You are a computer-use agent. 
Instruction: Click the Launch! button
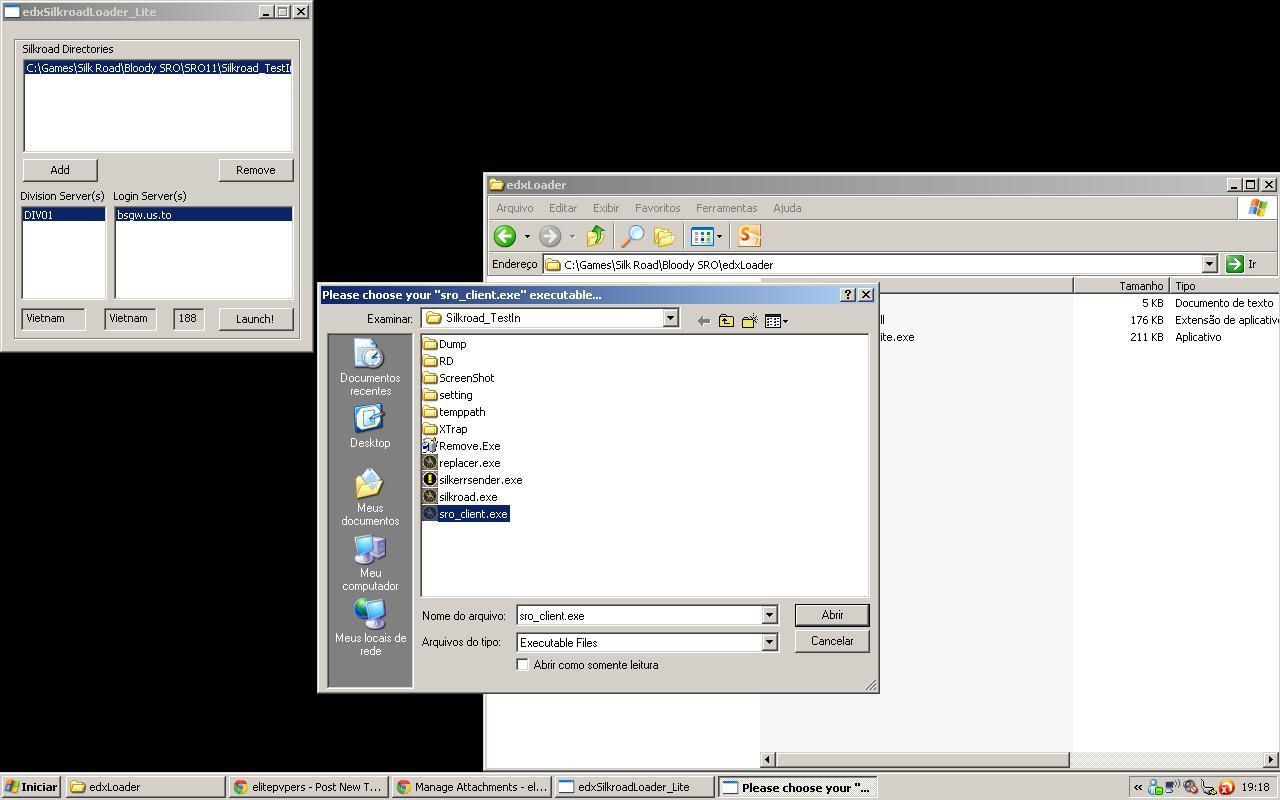(255, 319)
